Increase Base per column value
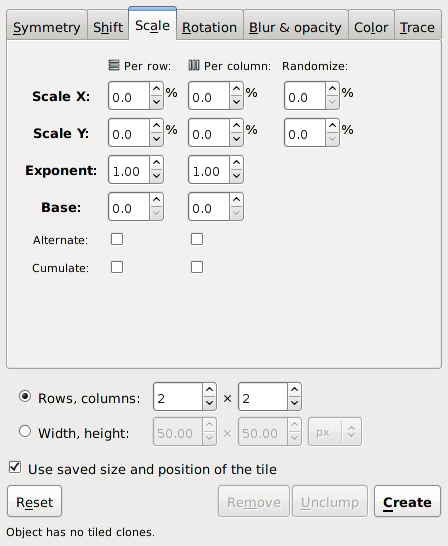Viewport: 448px width, 546px height. pos(237,200)
